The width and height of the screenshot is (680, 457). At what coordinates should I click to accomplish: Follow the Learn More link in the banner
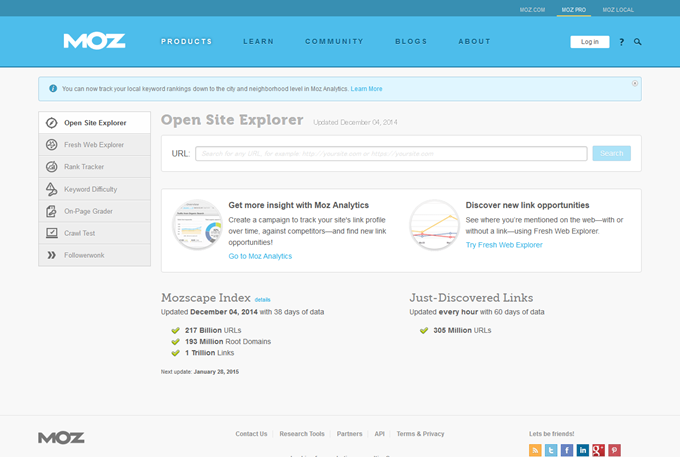pos(366,89)
